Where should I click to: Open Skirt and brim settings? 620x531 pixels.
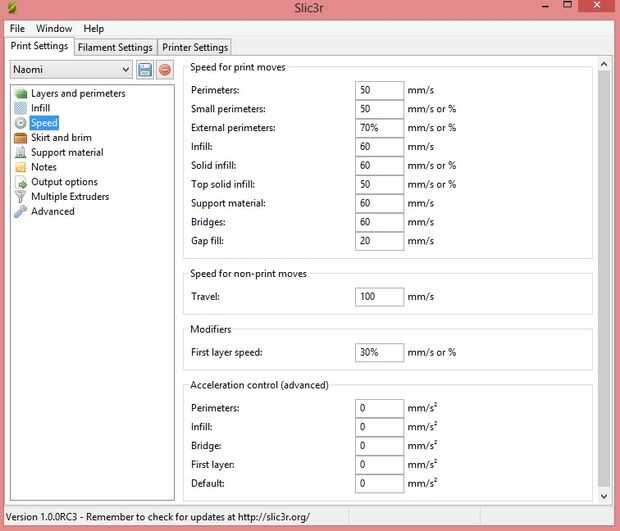(x=61, y=138)
